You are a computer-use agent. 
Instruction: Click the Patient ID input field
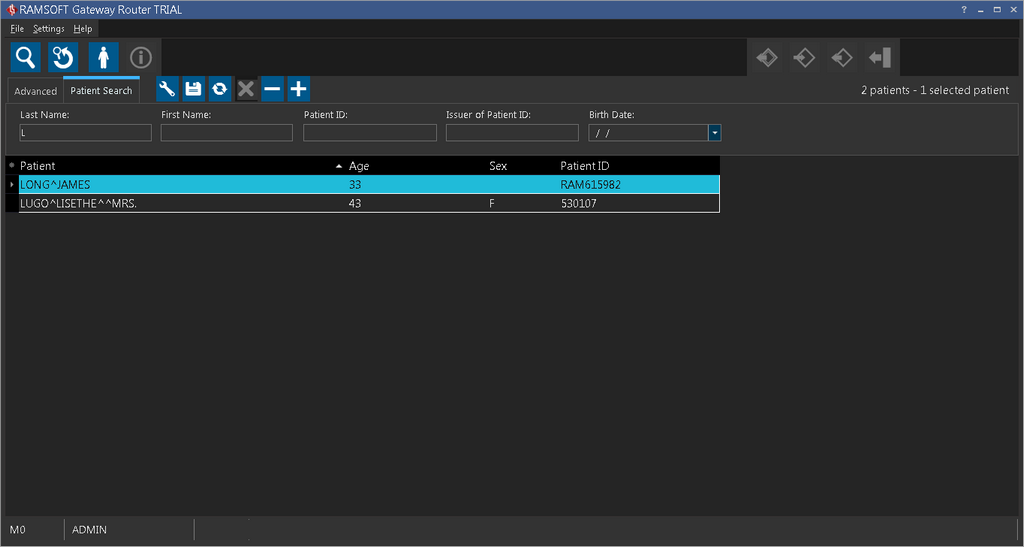click(x=370, y=133)
